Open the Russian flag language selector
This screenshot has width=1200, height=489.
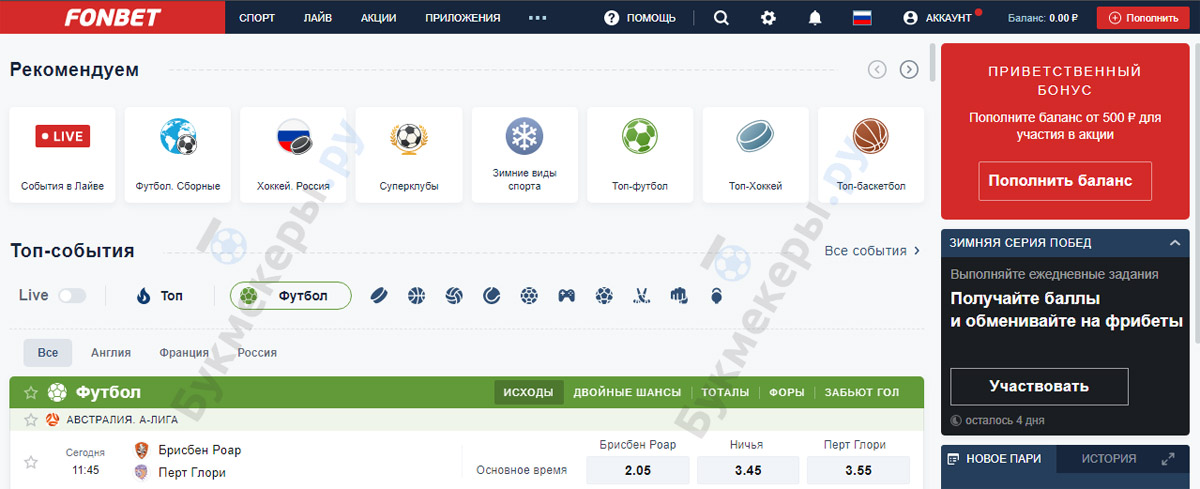pyautogui.click(x=862, y=18)
